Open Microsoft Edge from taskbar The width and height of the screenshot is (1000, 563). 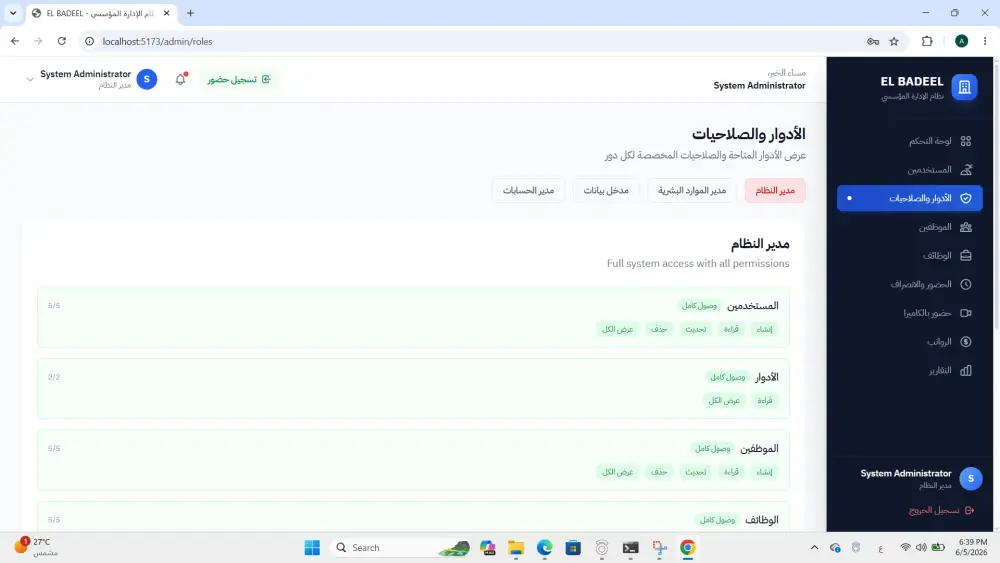pyautogui.click(x=544, y=548)
